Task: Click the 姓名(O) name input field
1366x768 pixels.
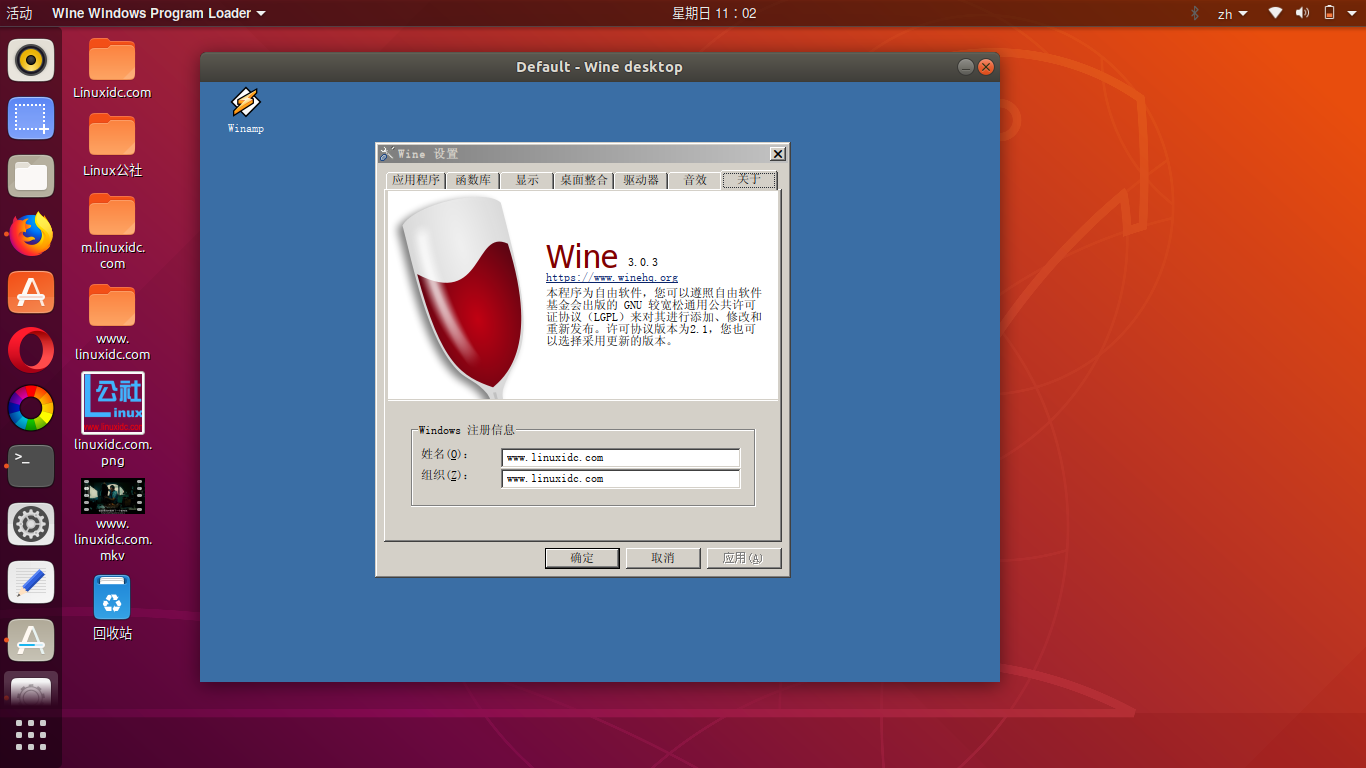Action: [619, 458]
